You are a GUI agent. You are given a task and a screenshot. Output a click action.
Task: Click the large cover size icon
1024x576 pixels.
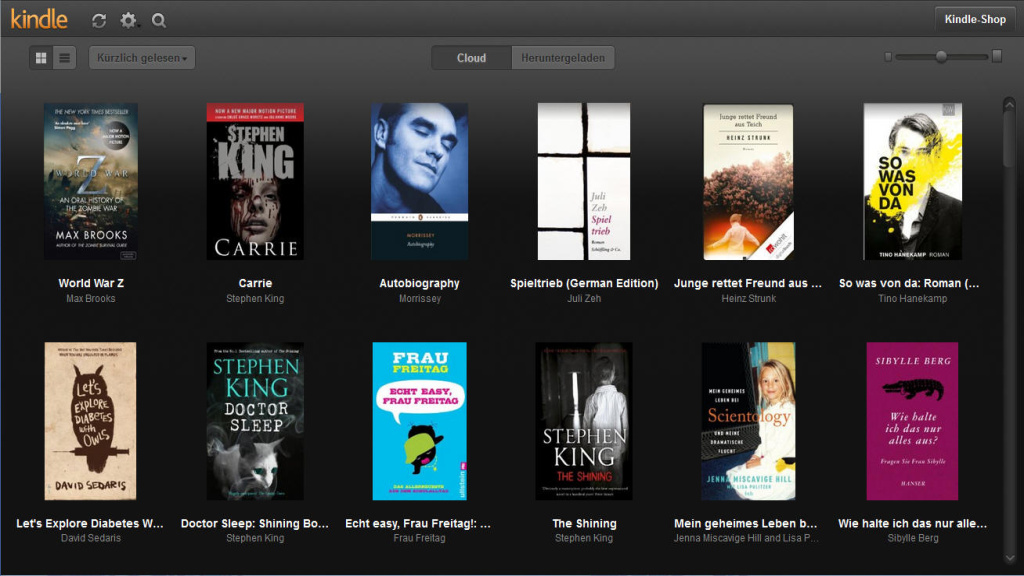click(997, 56)
